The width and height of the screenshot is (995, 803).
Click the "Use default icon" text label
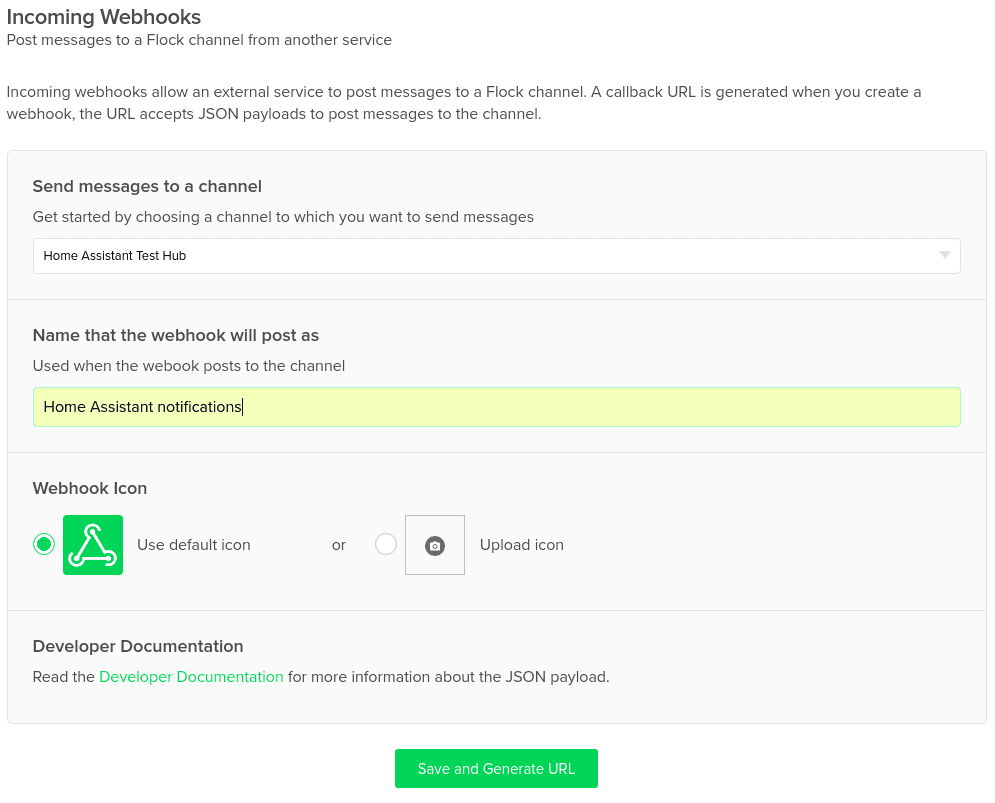(x=194, y=545)
